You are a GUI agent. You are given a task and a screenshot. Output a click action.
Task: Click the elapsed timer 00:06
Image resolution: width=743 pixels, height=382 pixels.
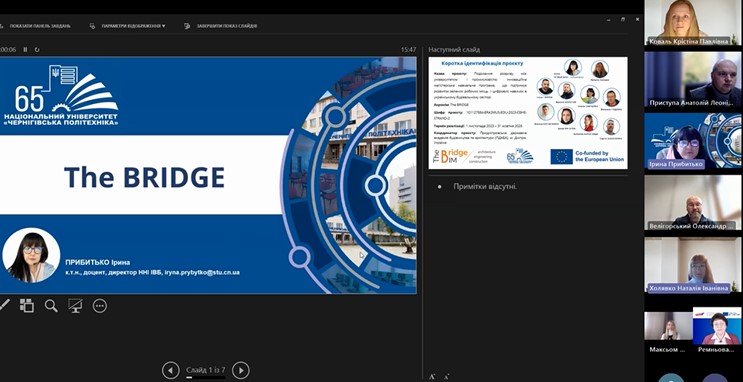[8, 49]
